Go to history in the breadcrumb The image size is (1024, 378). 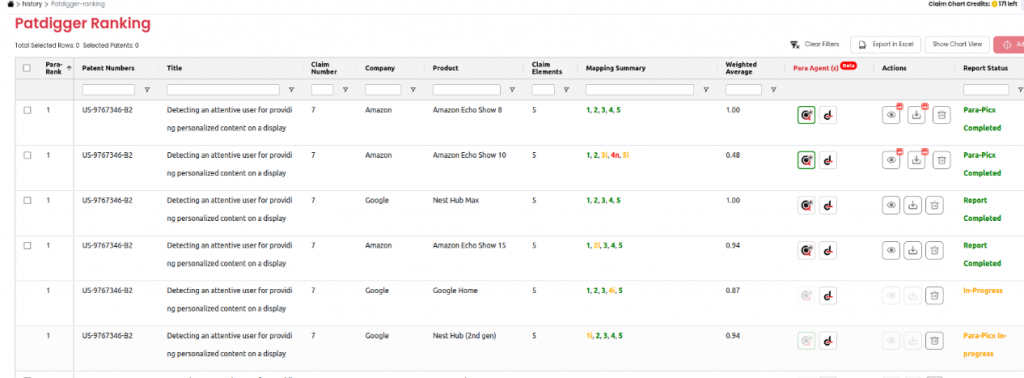point(31,4)
